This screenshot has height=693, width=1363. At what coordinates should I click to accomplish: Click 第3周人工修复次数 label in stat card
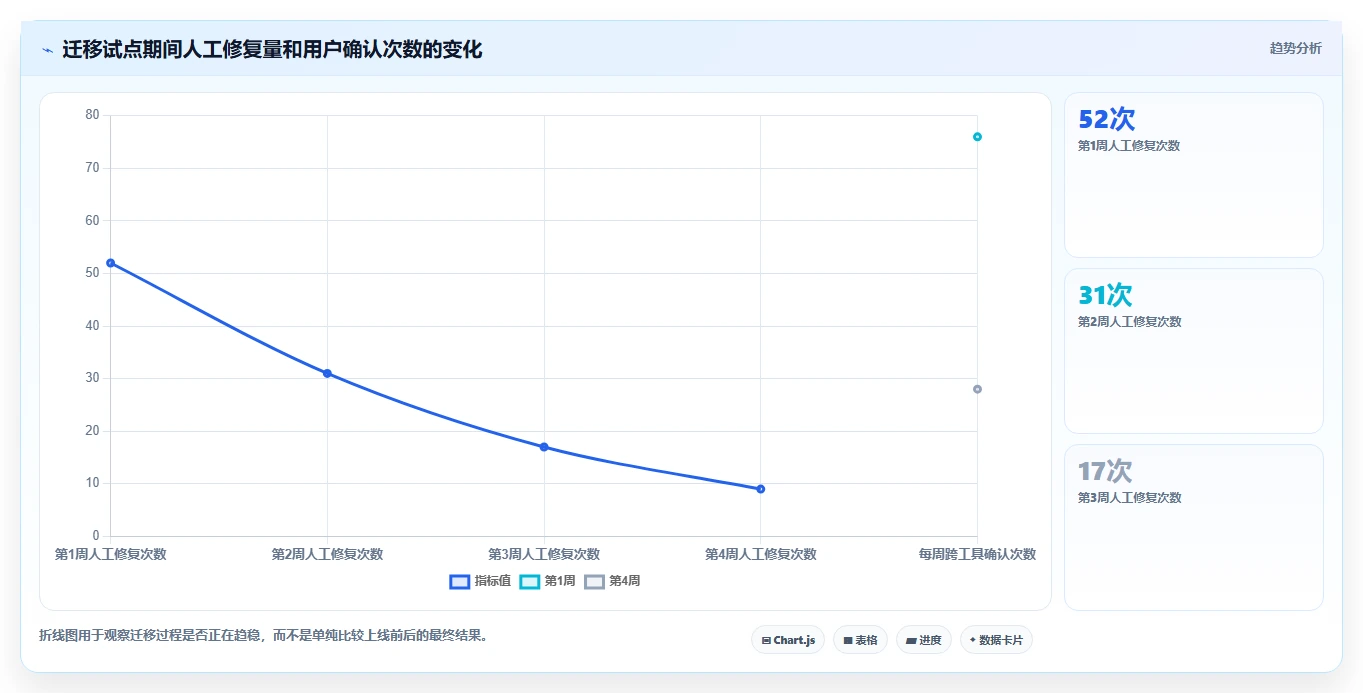click(1129, 498)
